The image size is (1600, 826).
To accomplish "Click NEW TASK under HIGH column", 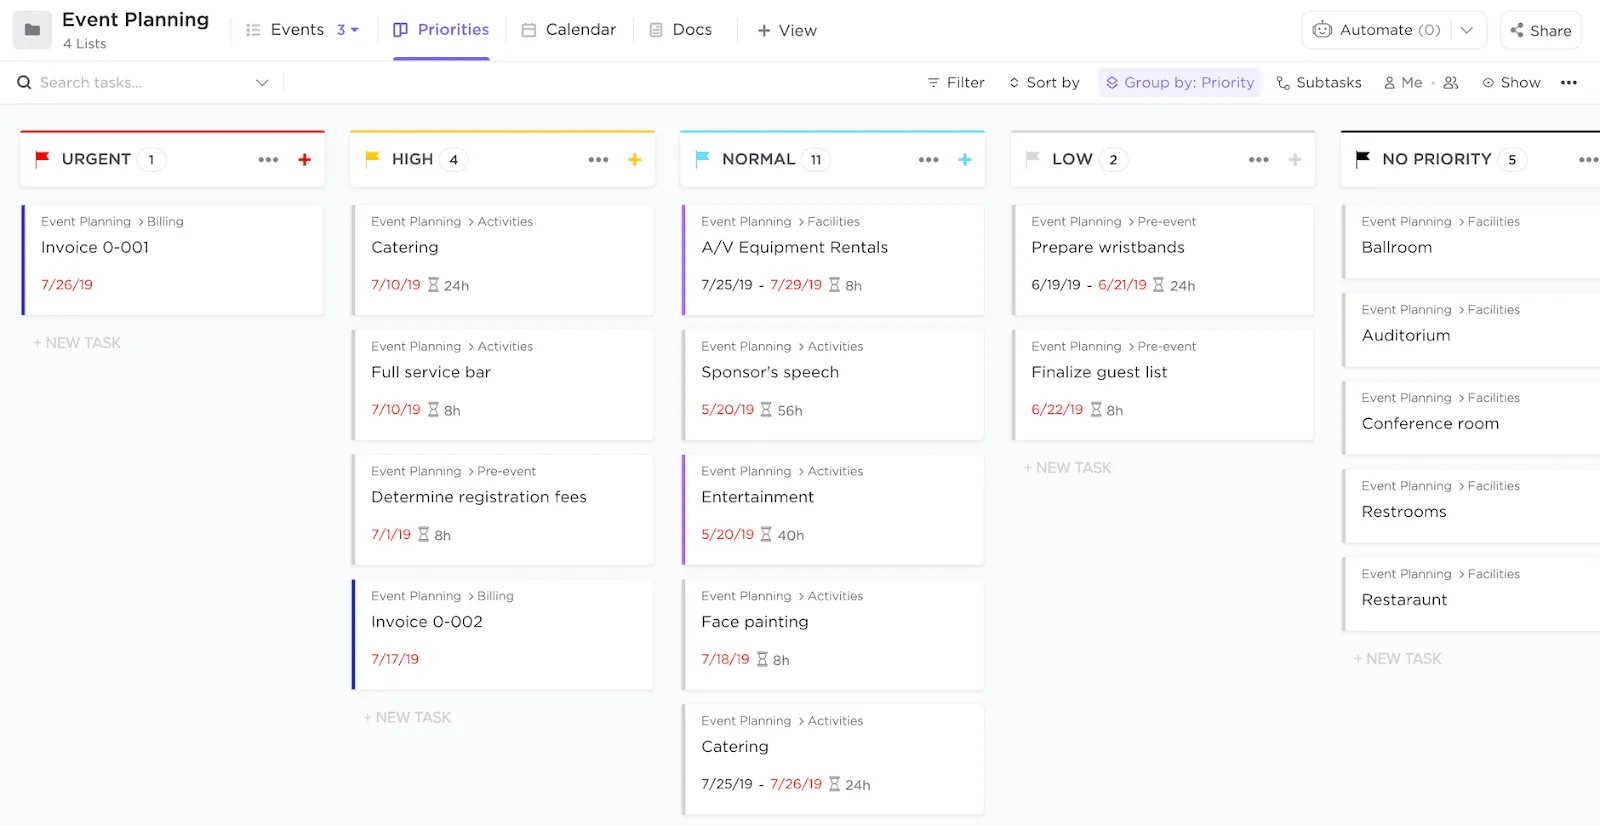I will point(407,718).
